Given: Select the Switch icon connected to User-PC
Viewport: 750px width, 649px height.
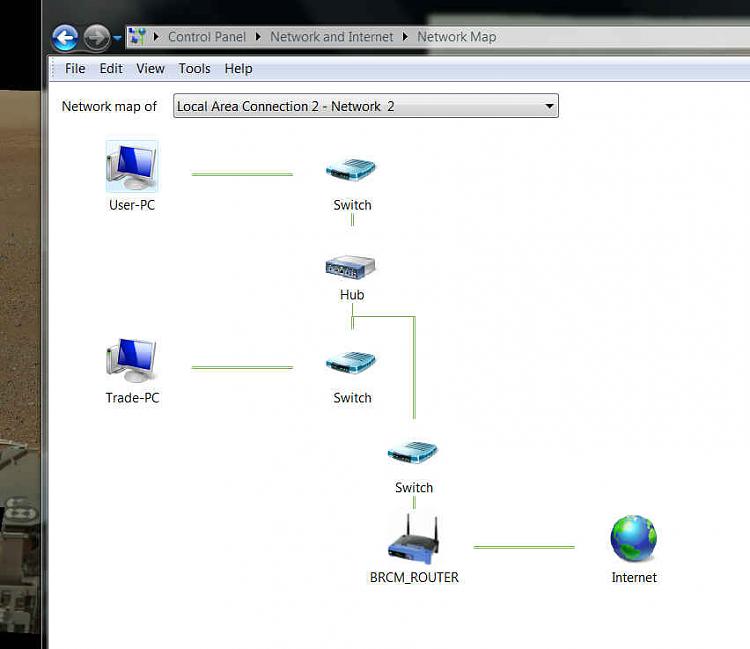Looking at the screenshot, I should (x=351, y=169).
